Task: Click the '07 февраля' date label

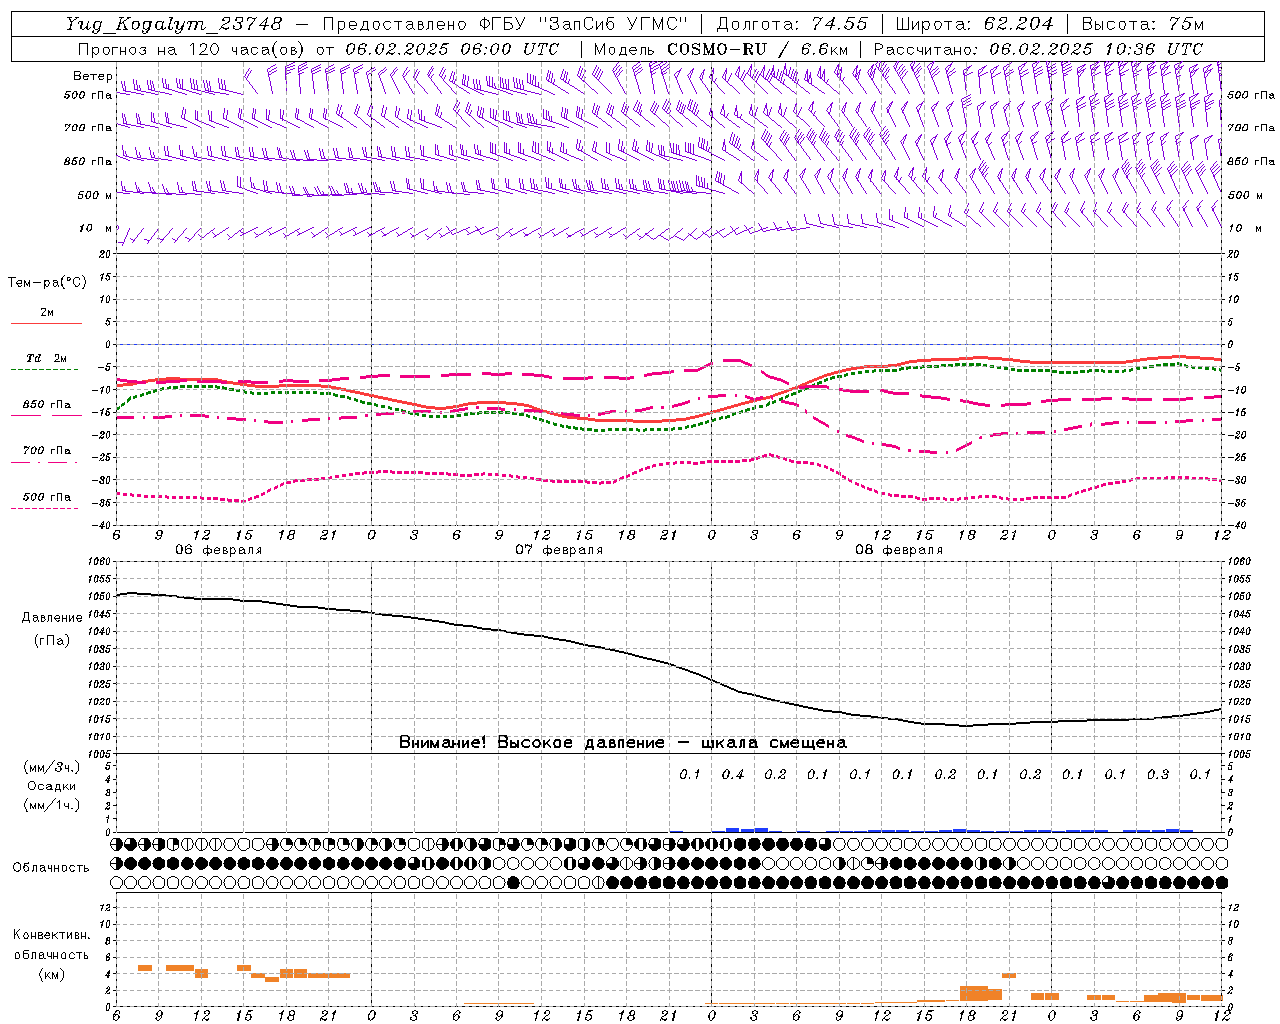Action: 559,550
